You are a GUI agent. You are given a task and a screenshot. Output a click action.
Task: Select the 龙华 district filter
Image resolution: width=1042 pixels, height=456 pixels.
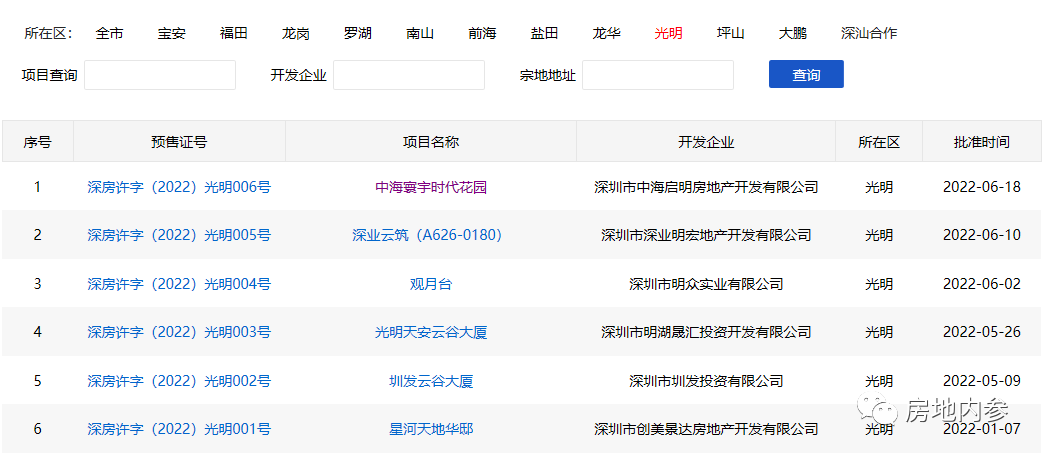tap(607, 33)
